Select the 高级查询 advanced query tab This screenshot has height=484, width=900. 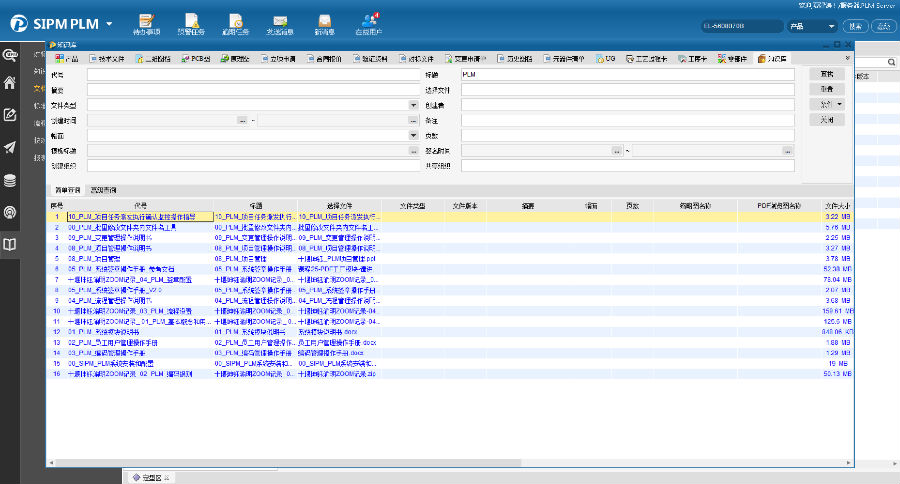pos(104,189)
